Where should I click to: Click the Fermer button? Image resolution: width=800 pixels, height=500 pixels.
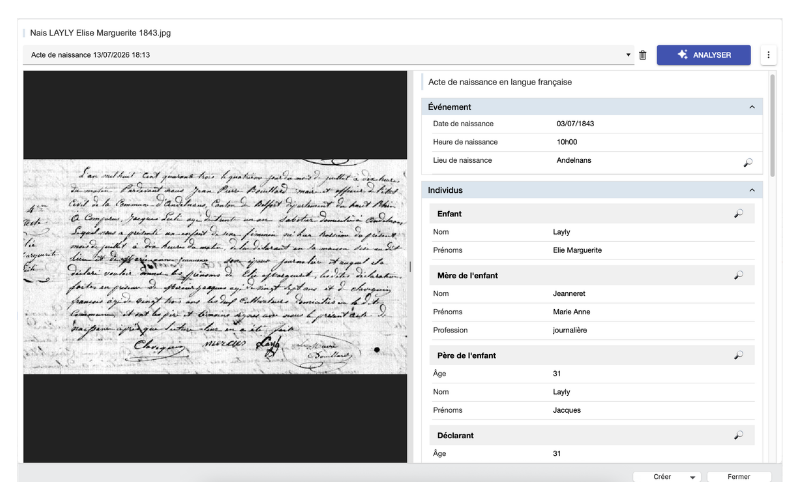click(738, 477)
